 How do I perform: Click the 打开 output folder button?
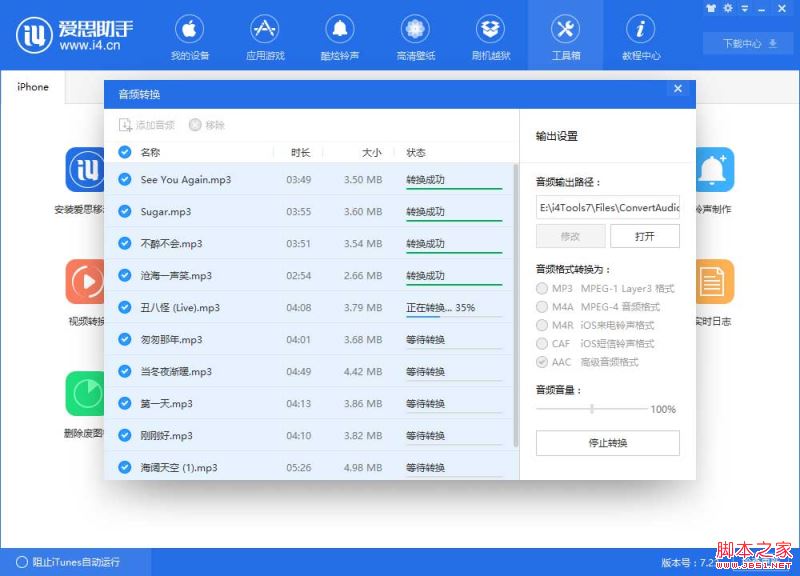point(645,236)
